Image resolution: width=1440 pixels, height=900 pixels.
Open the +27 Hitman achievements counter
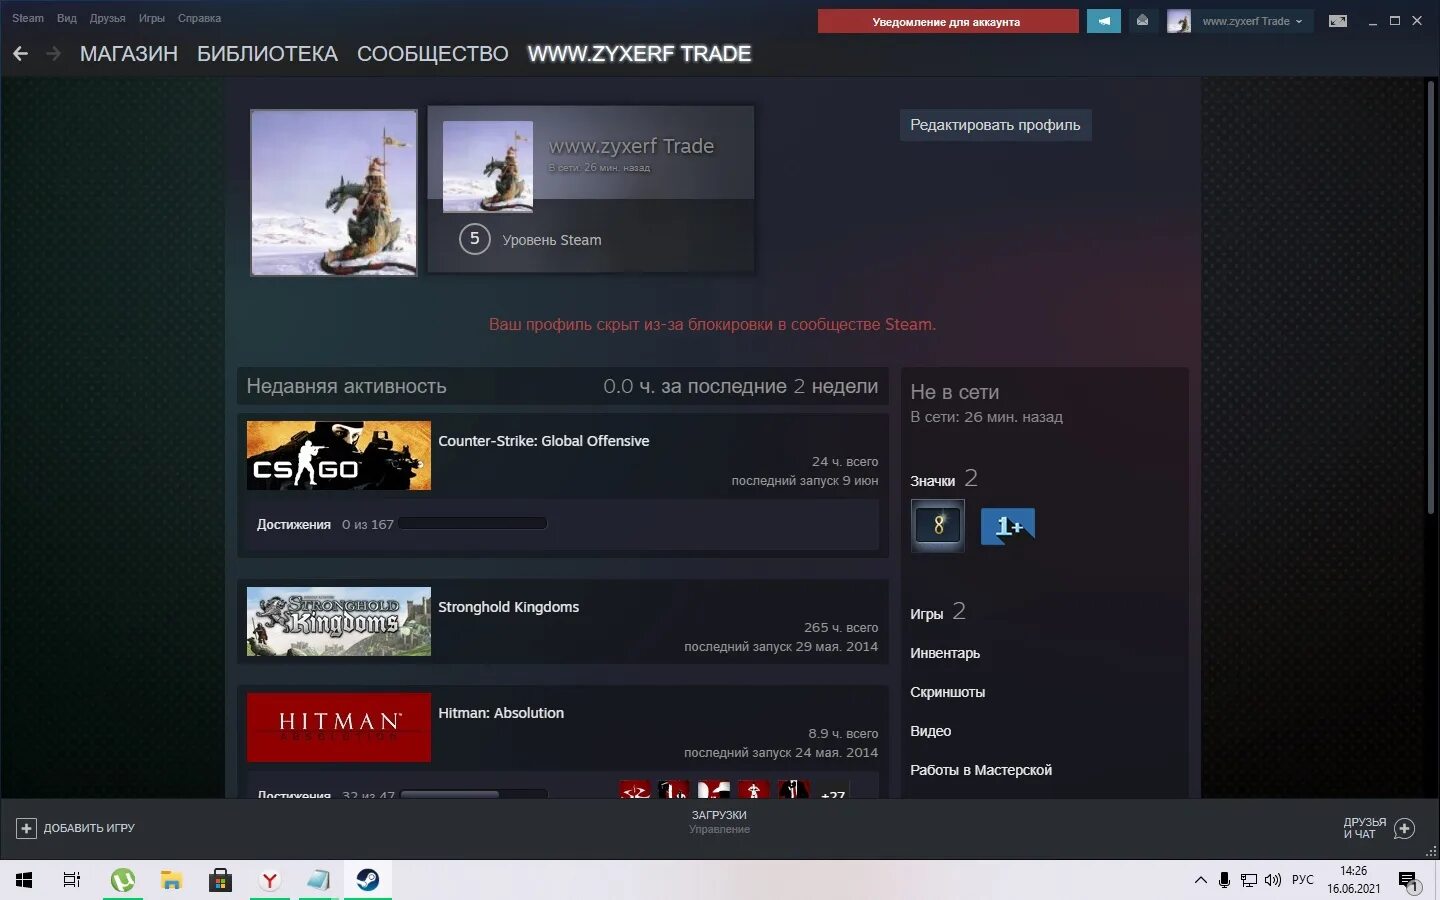pyautogui.click(x=832, y=794)
